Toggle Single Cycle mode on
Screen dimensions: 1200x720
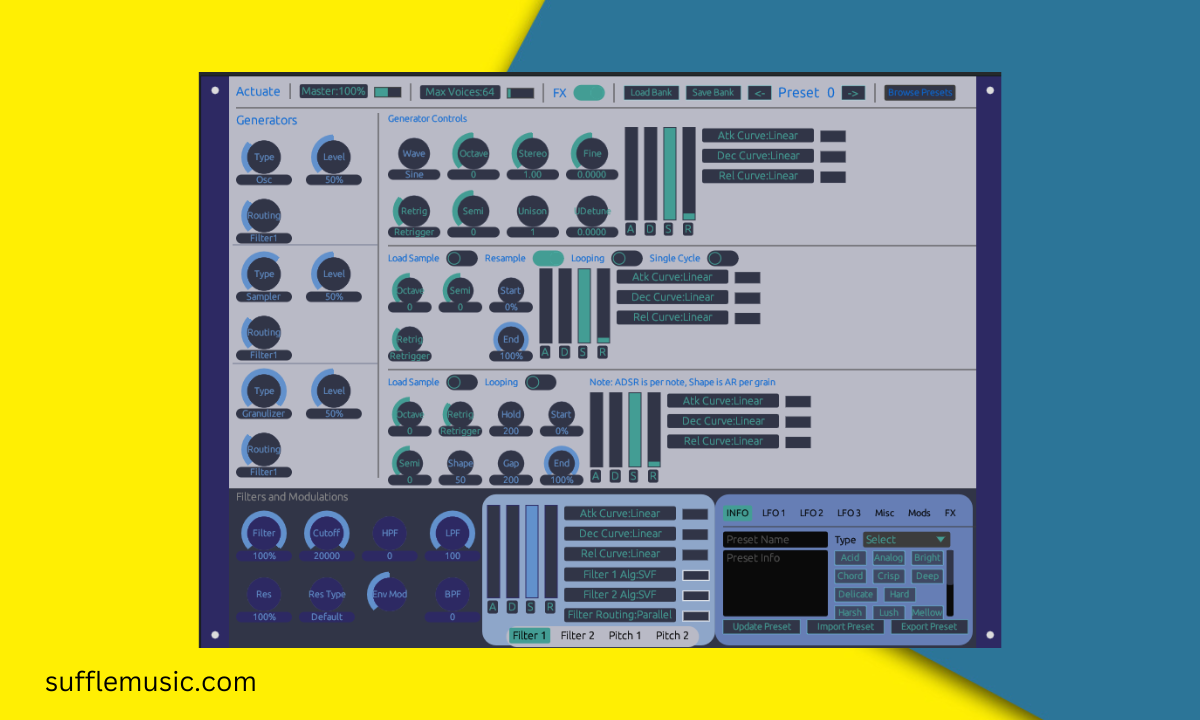pyautogui.click(x=721, y=257)
